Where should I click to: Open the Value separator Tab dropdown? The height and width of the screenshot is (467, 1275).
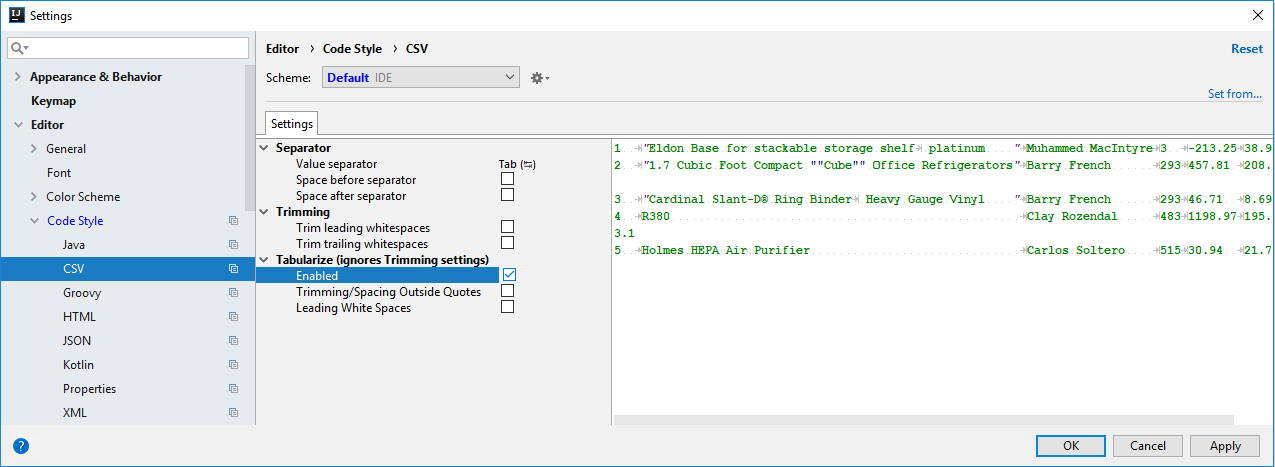(517, 164)
